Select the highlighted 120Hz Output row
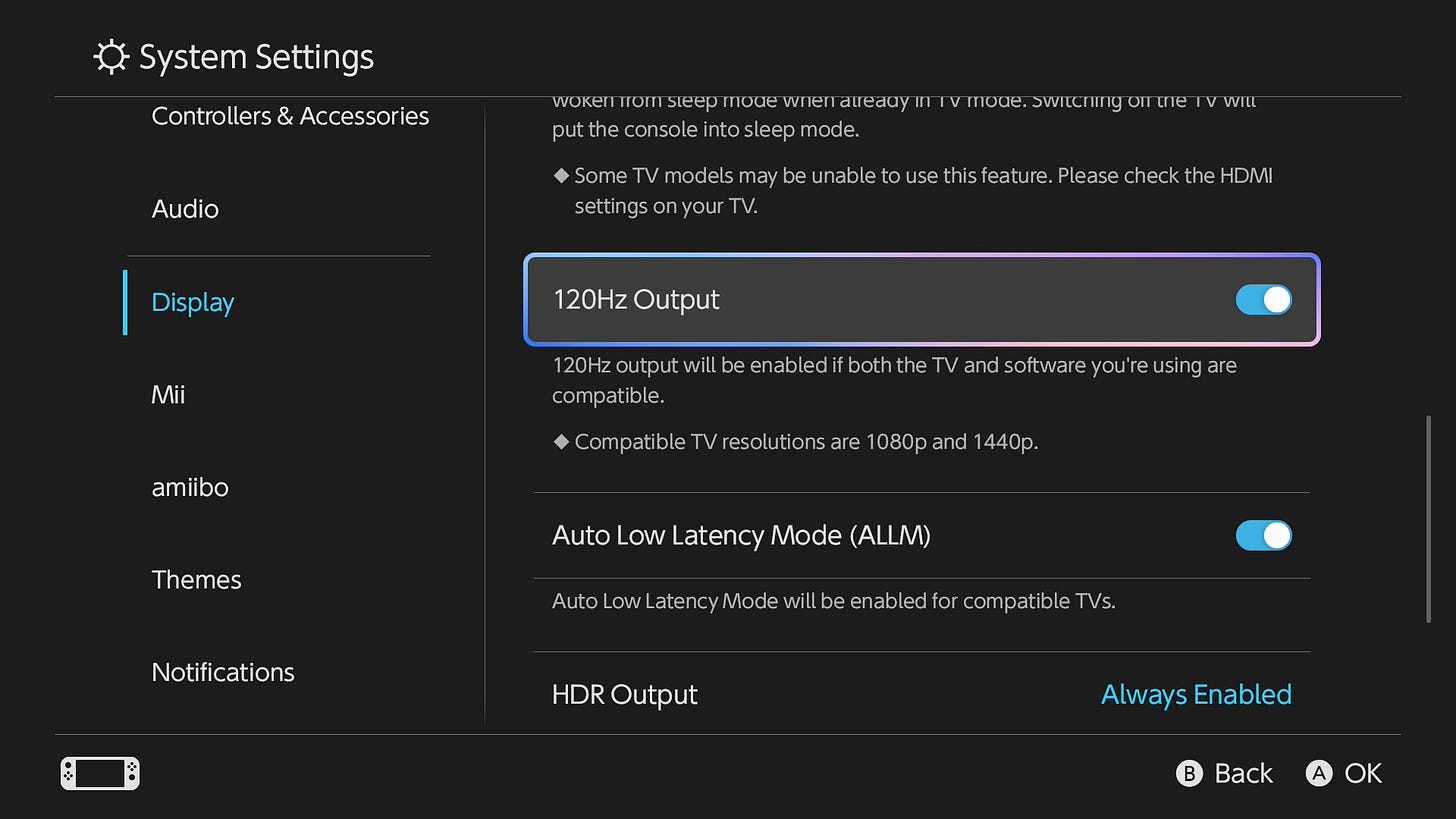The image size is (1456, 819). (x=920, y=299)
